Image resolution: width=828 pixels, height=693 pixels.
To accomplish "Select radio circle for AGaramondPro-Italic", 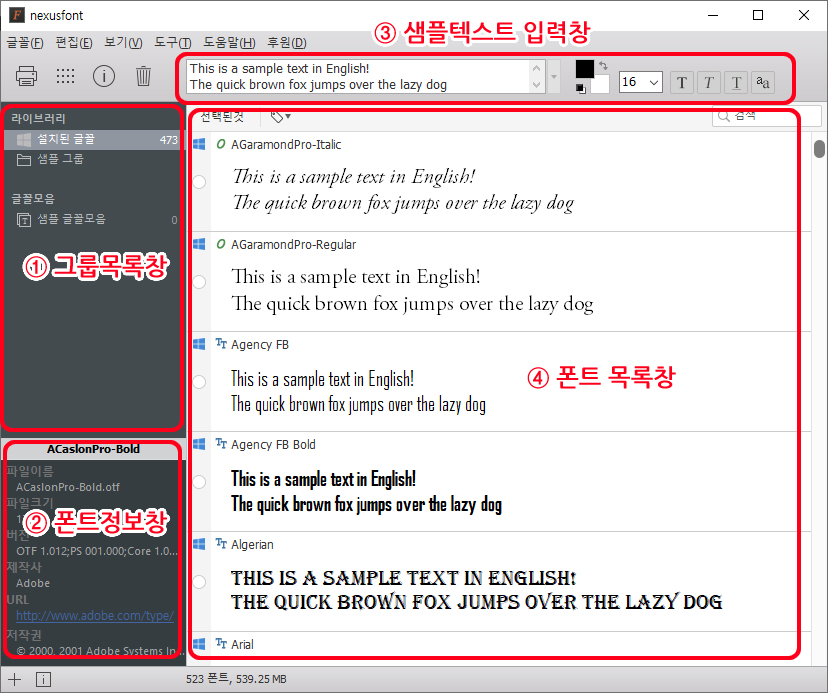I will [x=199, y=182].
